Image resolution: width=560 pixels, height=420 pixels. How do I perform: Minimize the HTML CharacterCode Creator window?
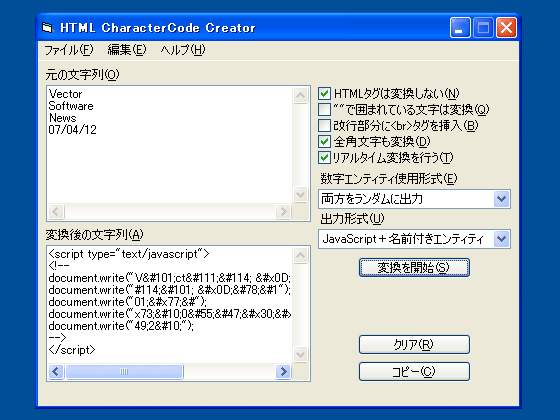pyautogui.click(x=460, y=28)
